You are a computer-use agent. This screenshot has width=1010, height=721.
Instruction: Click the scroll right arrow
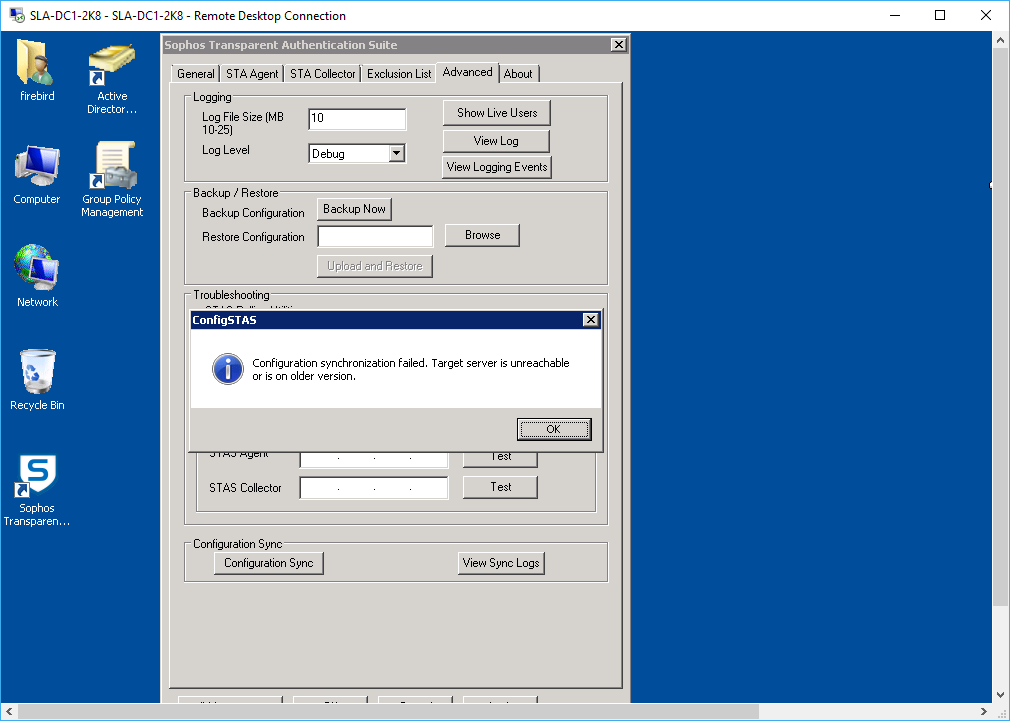984,711
